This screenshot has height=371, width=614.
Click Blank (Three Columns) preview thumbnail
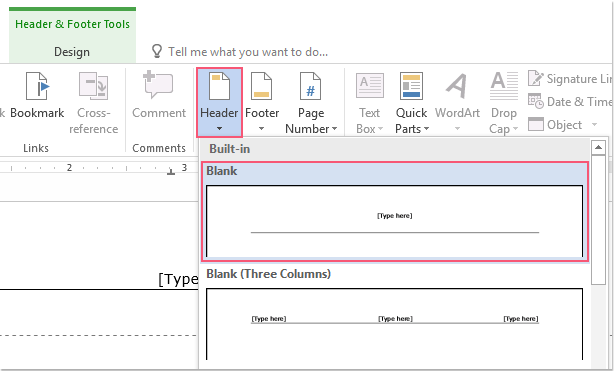[x=395, y=324]
